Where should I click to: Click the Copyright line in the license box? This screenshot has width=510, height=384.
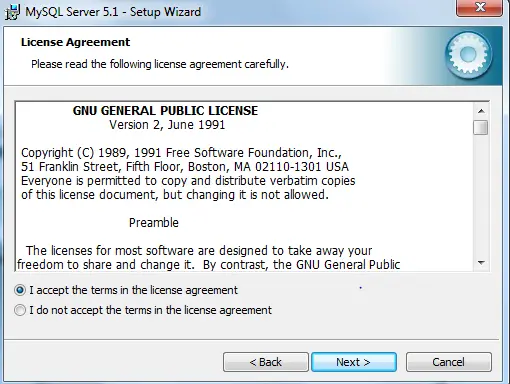[x=181, y=153]
